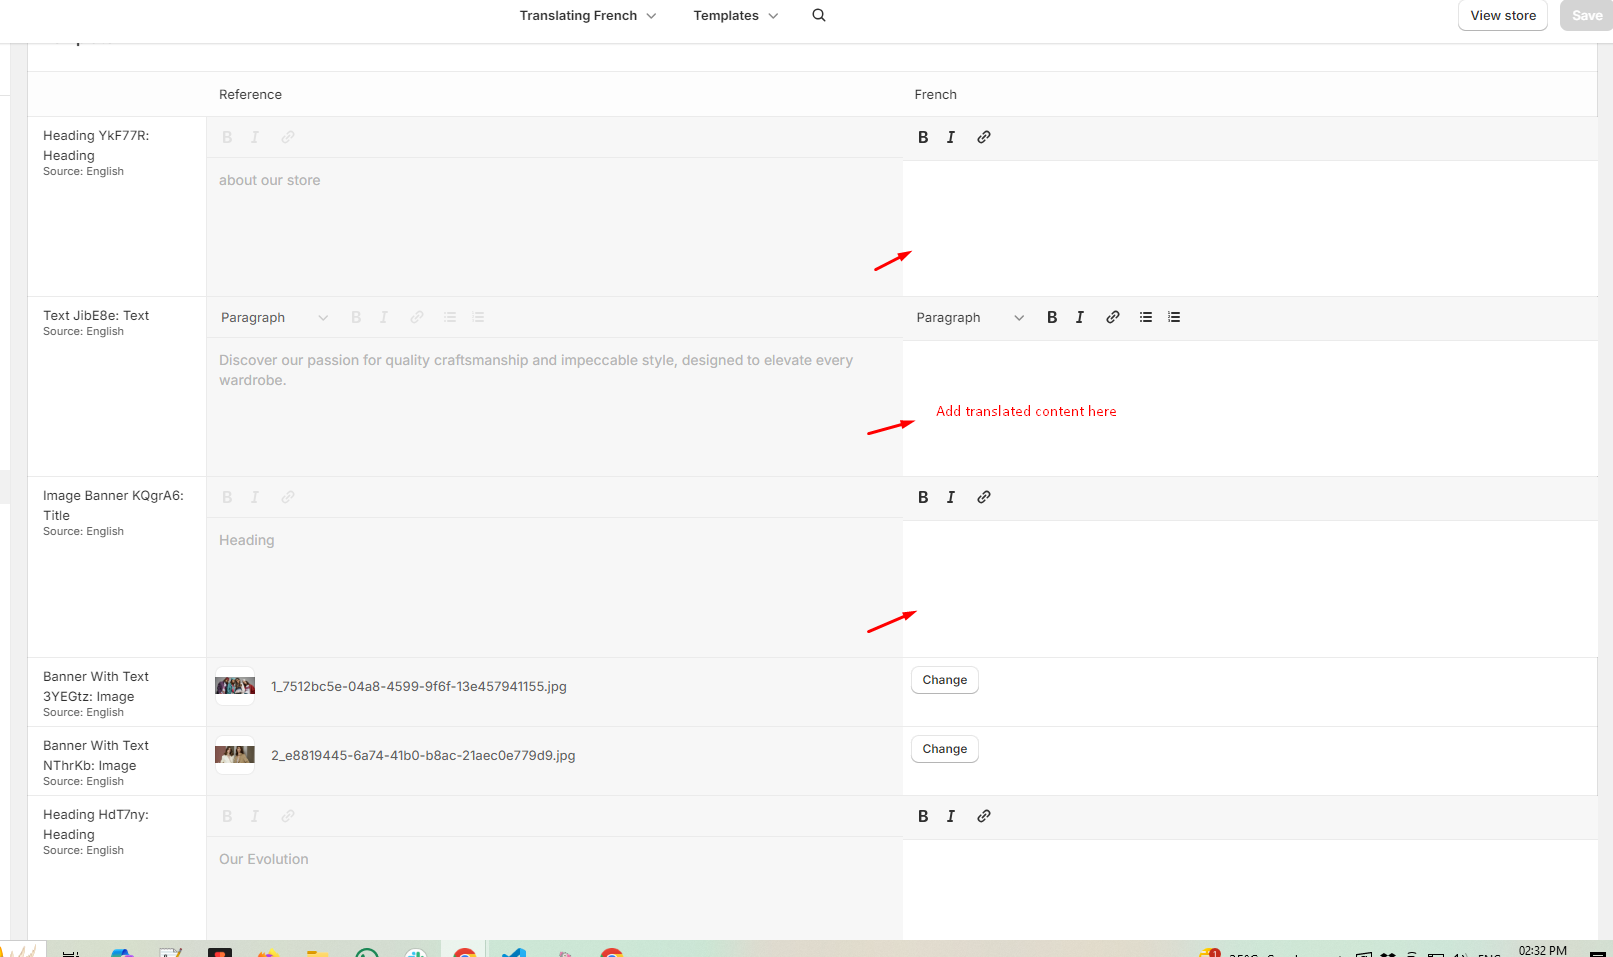Insert link in French Heading YkF77R editor
The height and width of the screenshot is (957, 1613).
[984, 138]
